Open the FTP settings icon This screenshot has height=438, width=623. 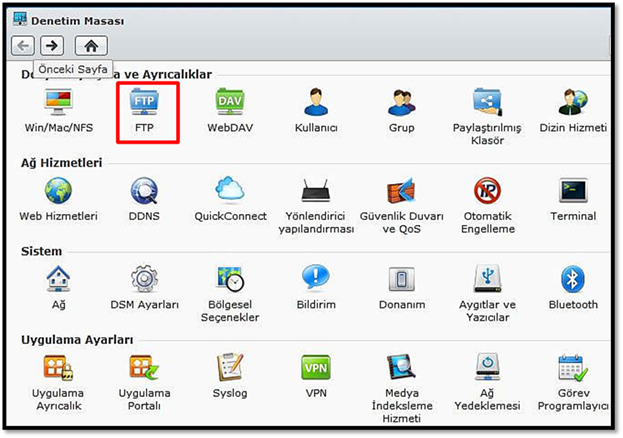coord(146,105)
